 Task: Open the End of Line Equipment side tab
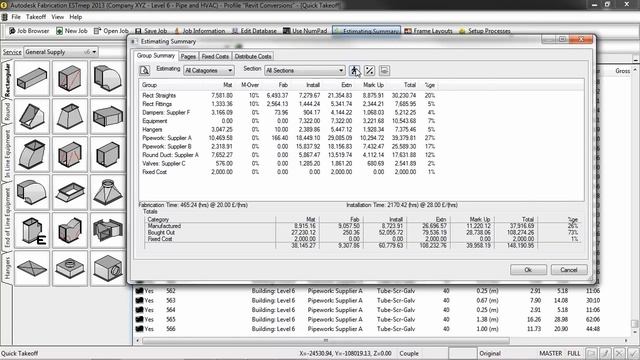click(7, 217)
